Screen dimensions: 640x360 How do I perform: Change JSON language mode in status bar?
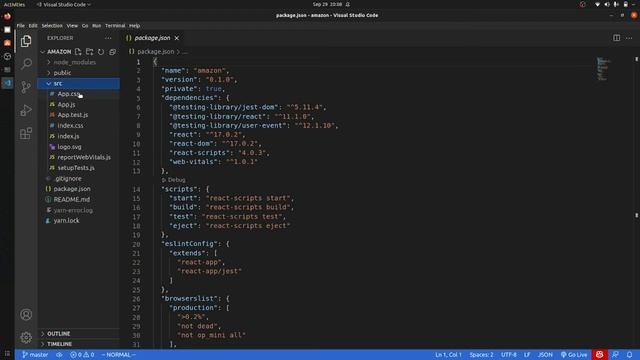coord(545,355)
